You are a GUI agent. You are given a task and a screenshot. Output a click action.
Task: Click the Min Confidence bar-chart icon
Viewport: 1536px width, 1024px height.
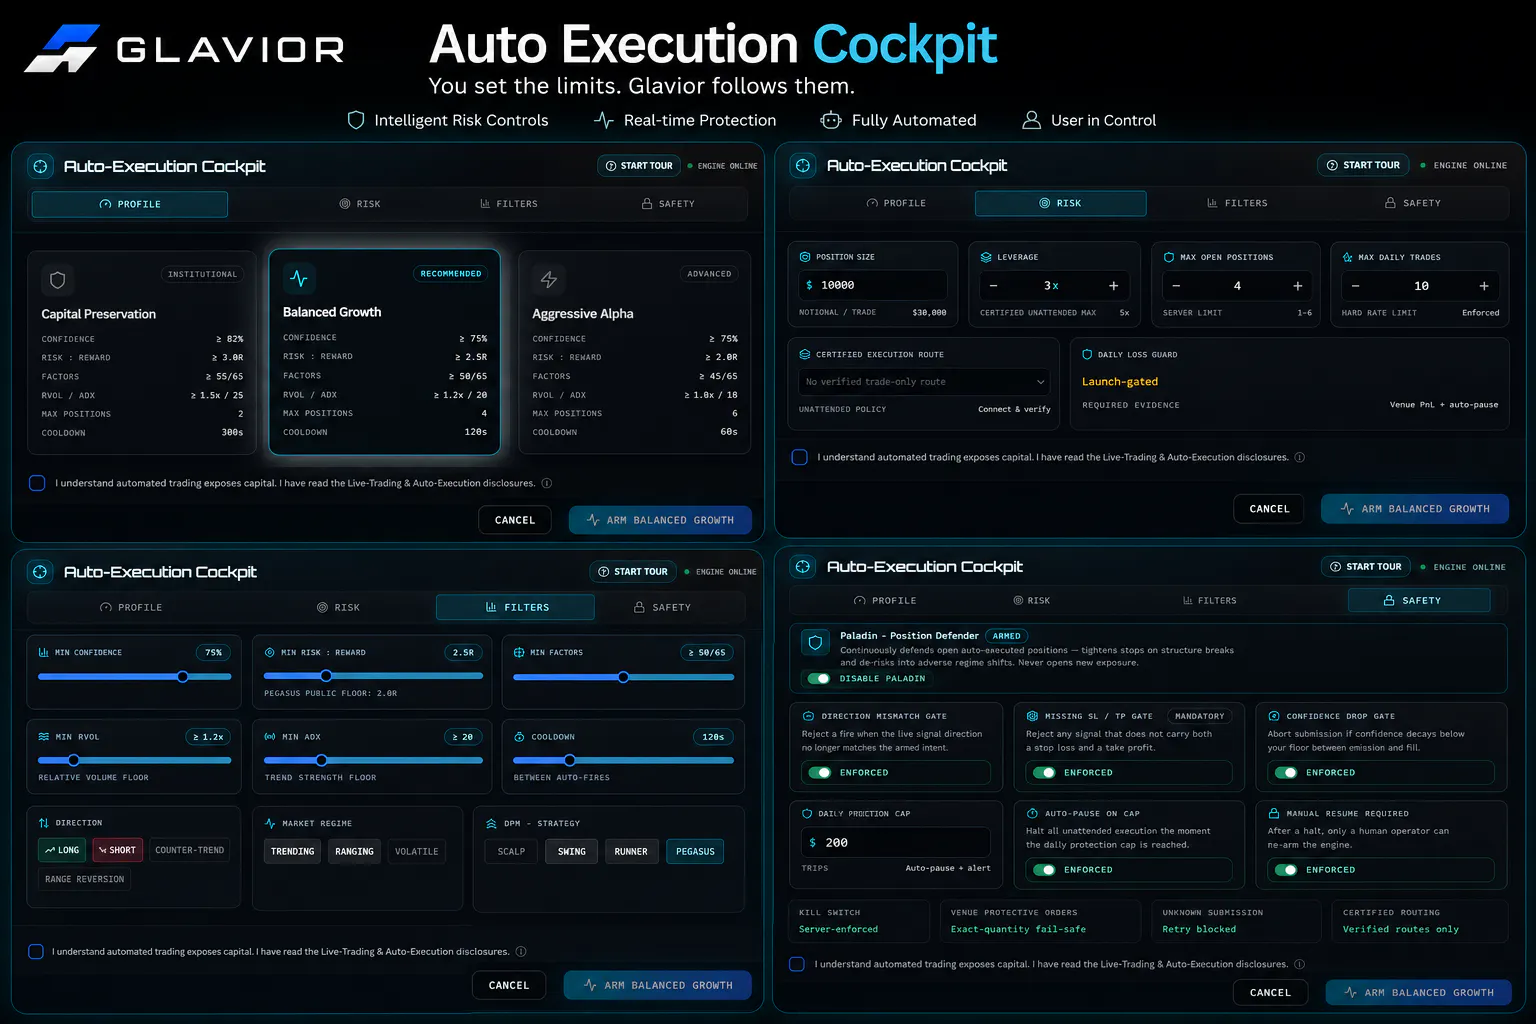tap(44, 652)
